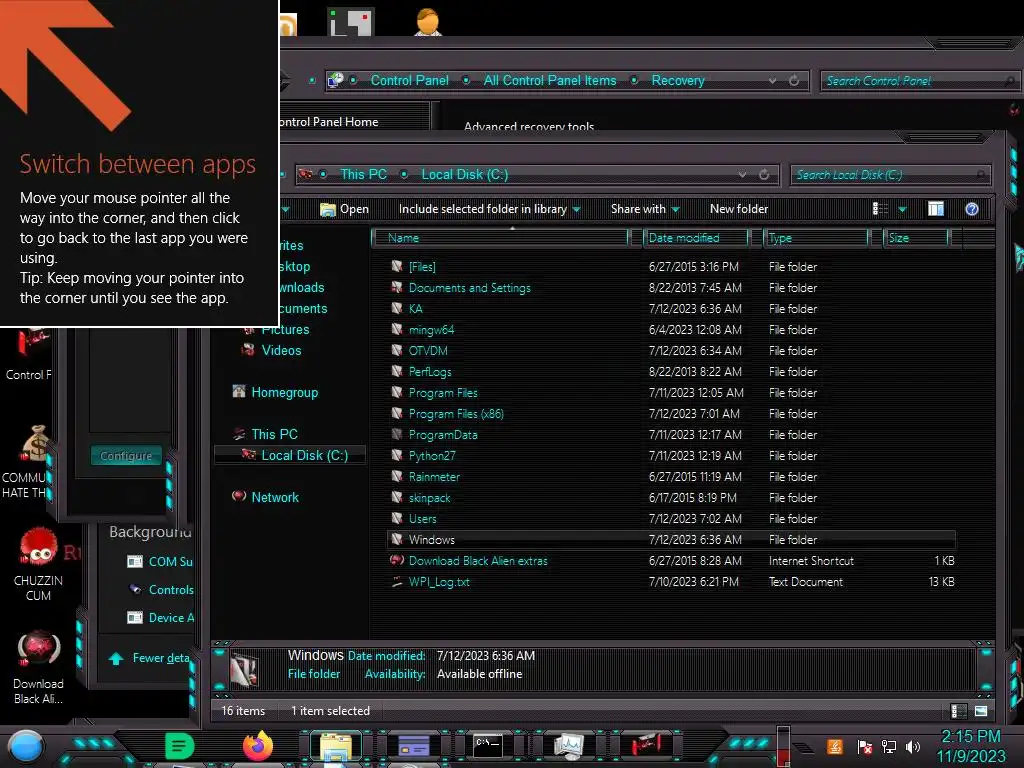Select the [Files] folder
This screenshot has height=768, width=1024.
coord(422,266)
